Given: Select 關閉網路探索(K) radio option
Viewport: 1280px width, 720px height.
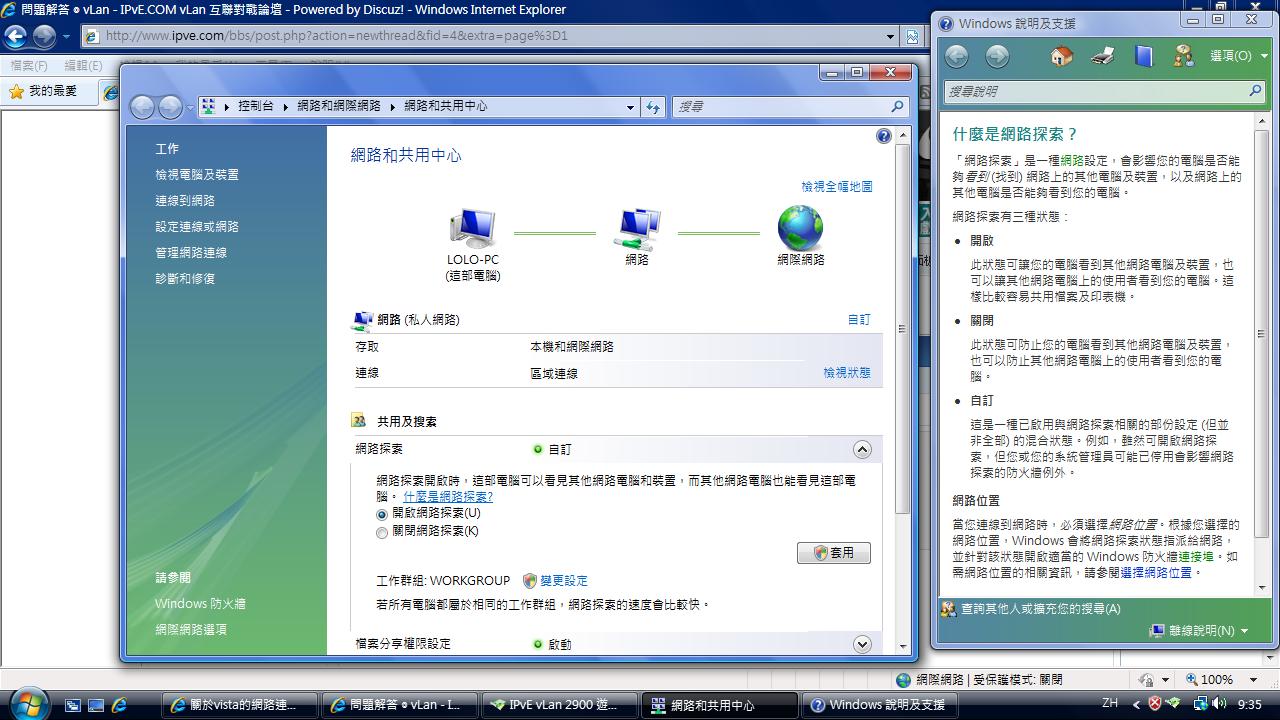Looking at the screenshot, I should pyautogui.click(x=381, y=532).
